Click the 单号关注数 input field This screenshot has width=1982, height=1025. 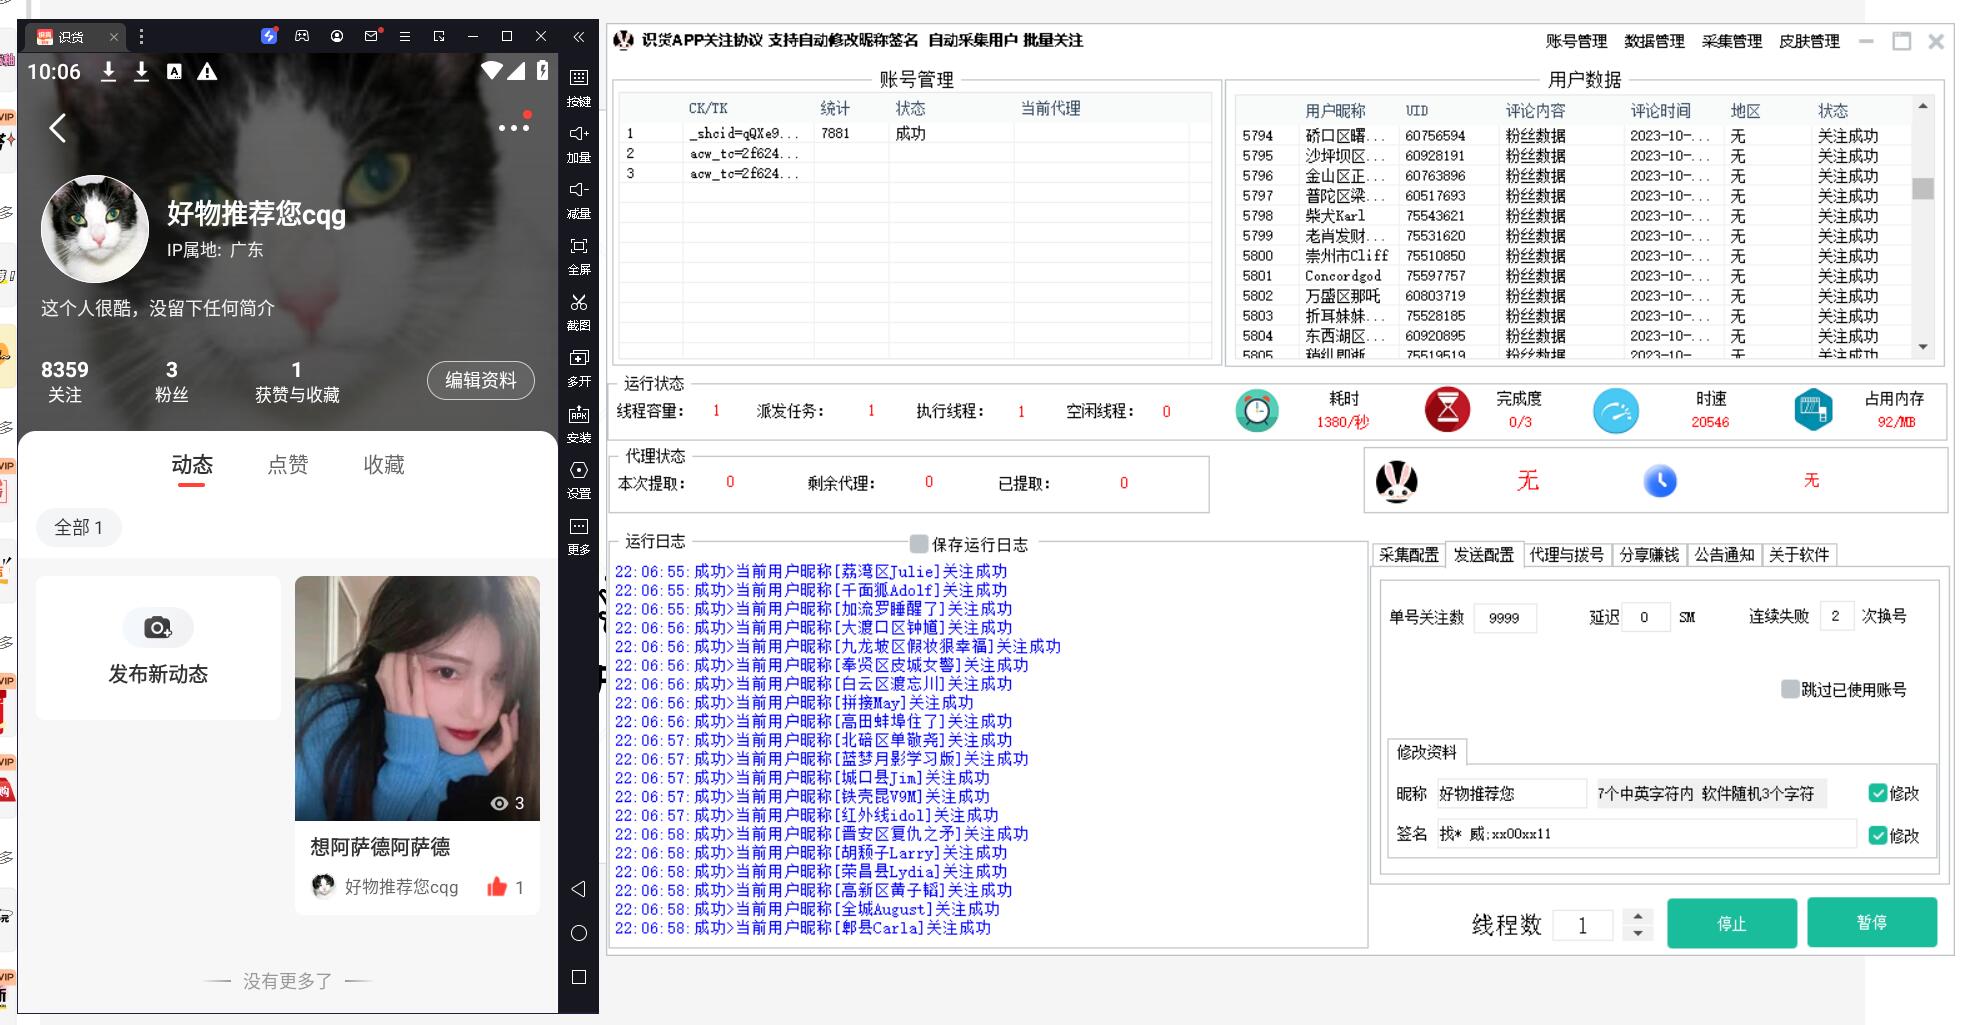(x=1504, y=618)
